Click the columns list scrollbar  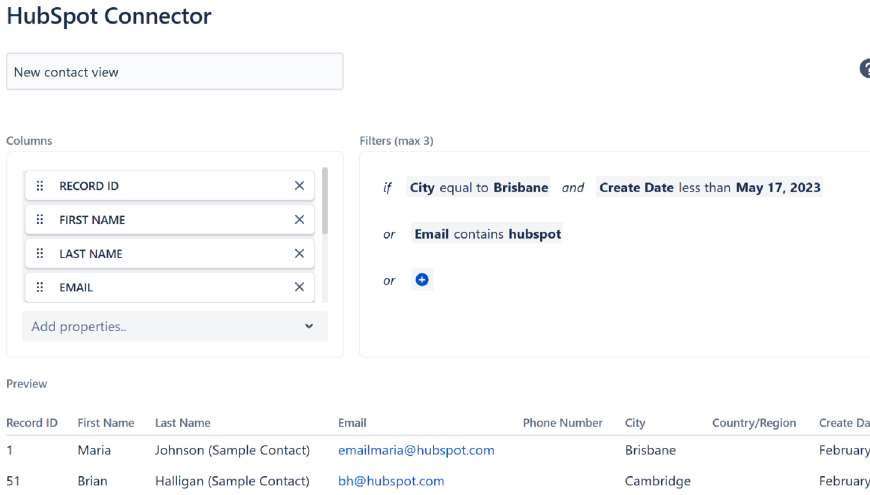coord(325,201)
